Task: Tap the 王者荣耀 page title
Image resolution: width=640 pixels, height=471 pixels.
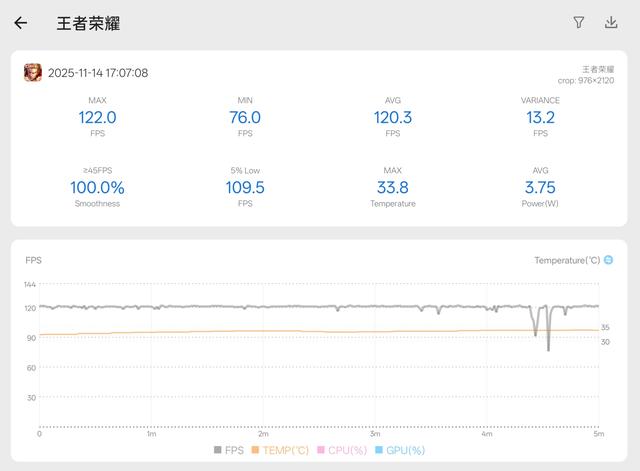Action: tap(88, 23)
